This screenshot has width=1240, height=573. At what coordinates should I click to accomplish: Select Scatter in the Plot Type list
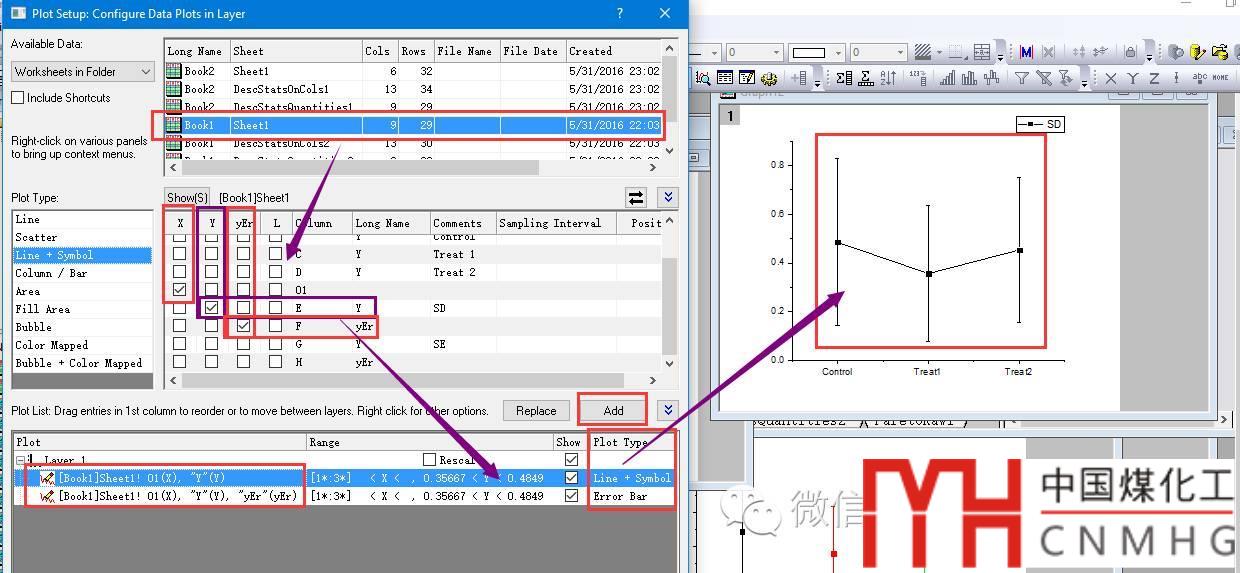36,237
